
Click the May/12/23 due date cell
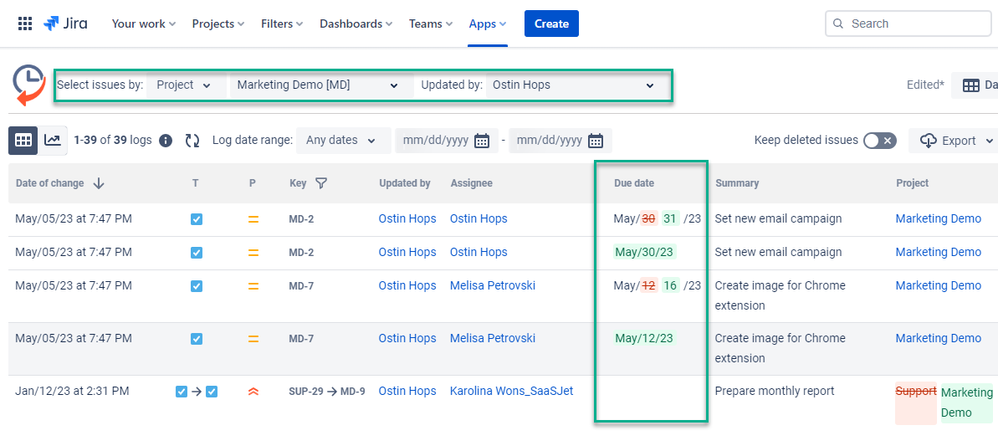pos(645,339)
